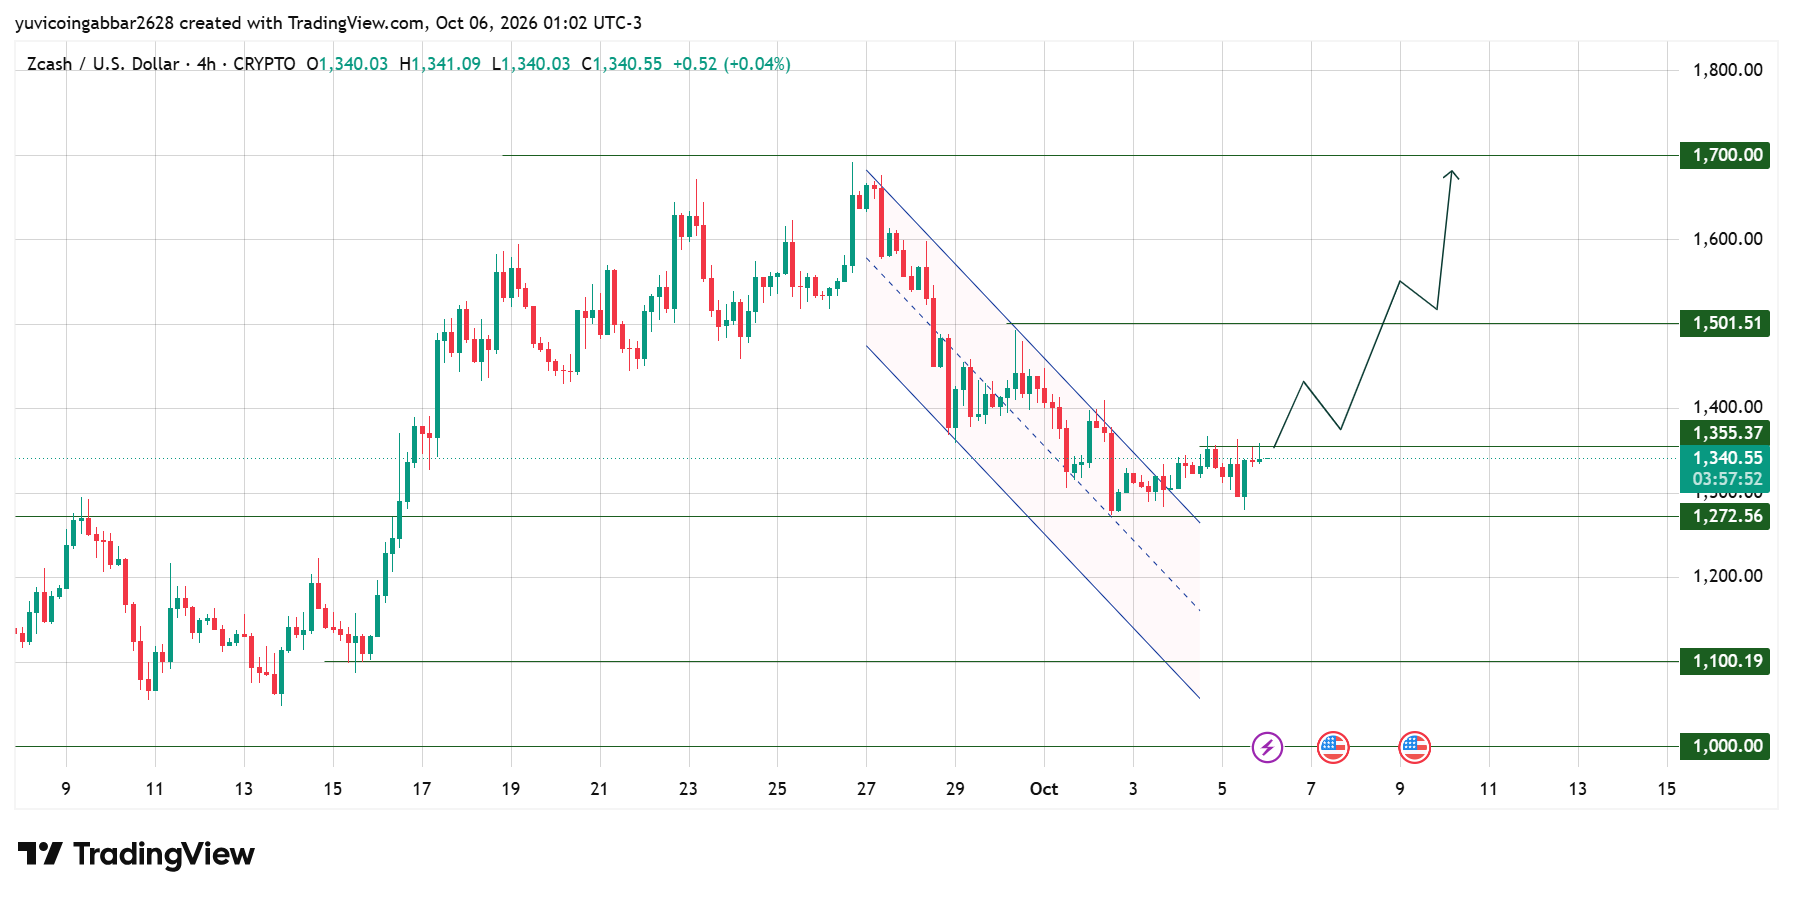Click the +0.52 (+0.04%) change value

(x=732, y=64)
